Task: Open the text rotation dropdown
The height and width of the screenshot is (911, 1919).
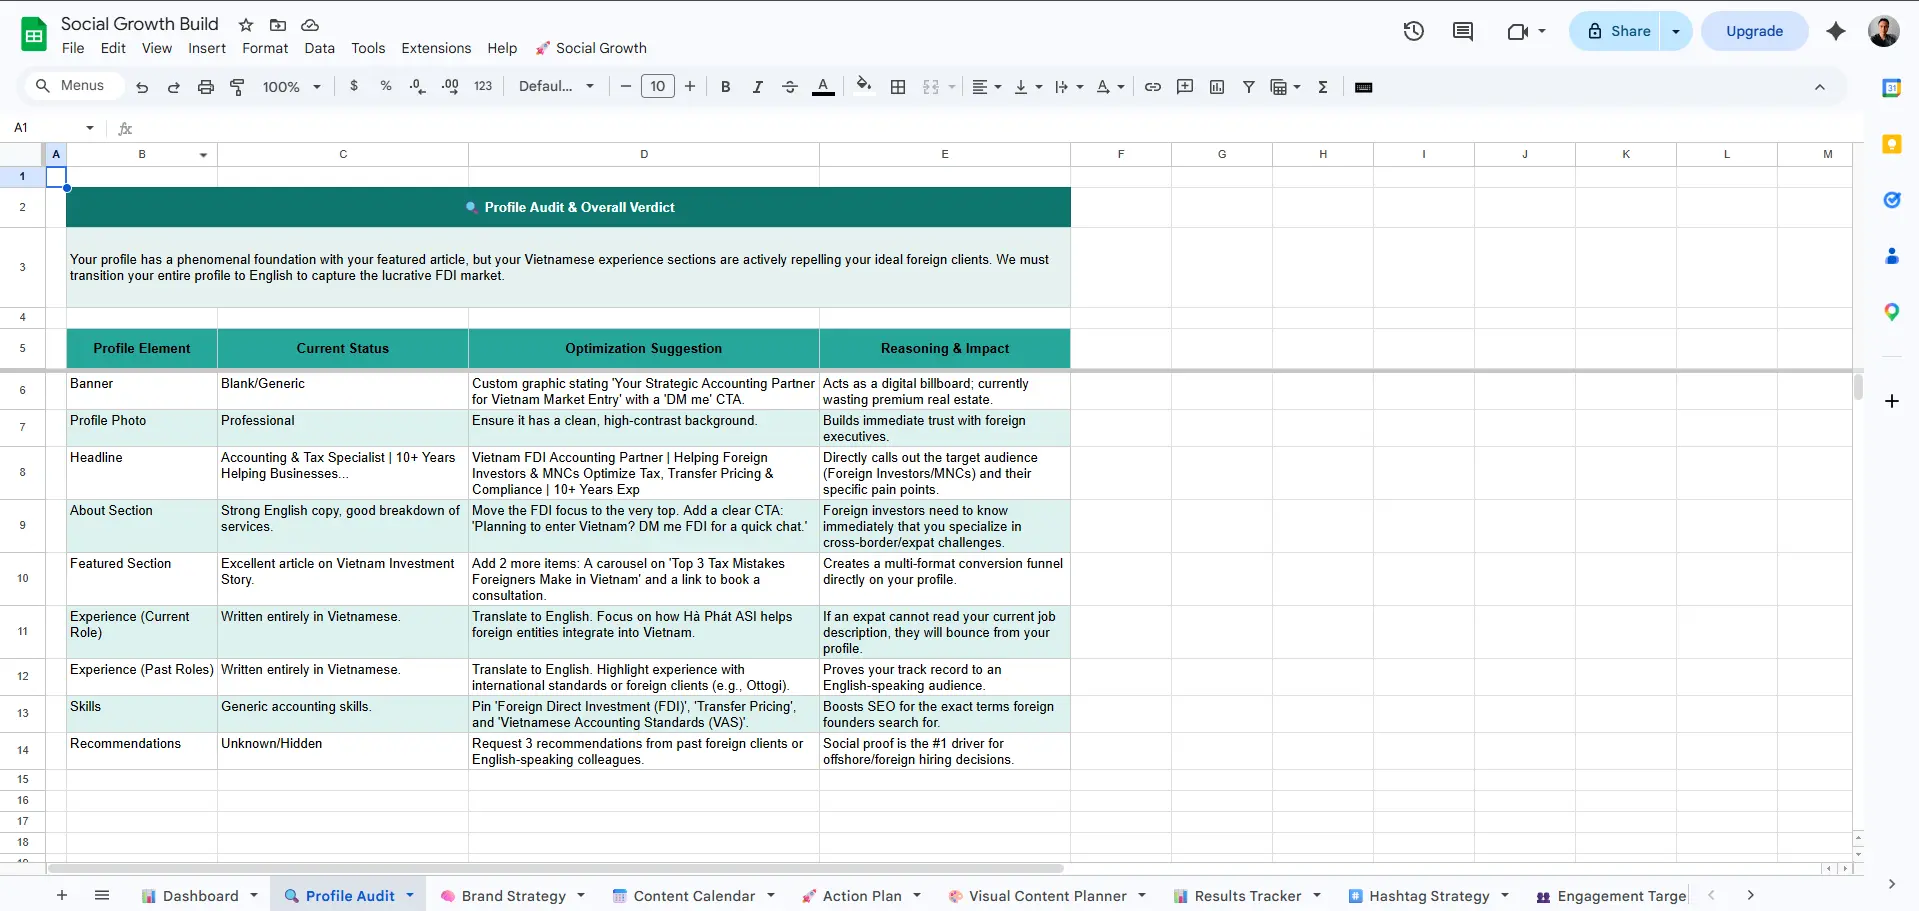Action: click(x=1109, y=87)
